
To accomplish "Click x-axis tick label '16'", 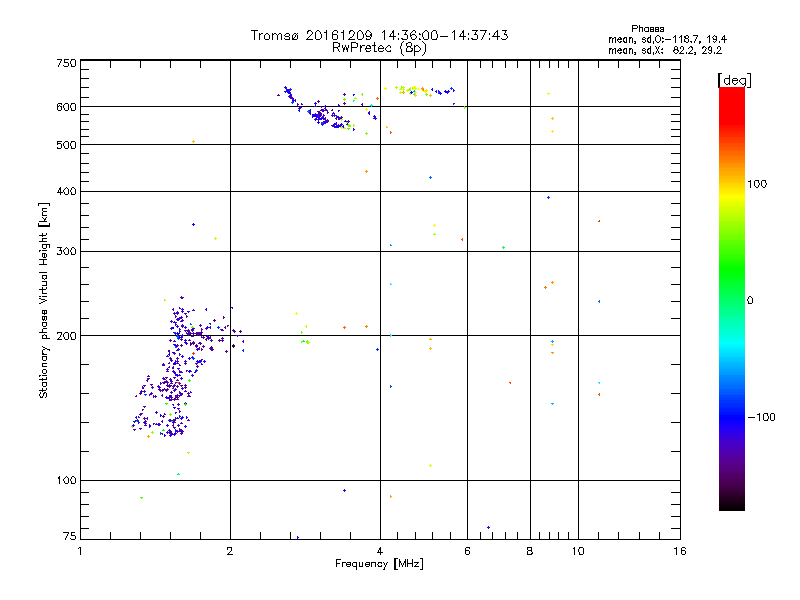I will (x=680, y=551).
